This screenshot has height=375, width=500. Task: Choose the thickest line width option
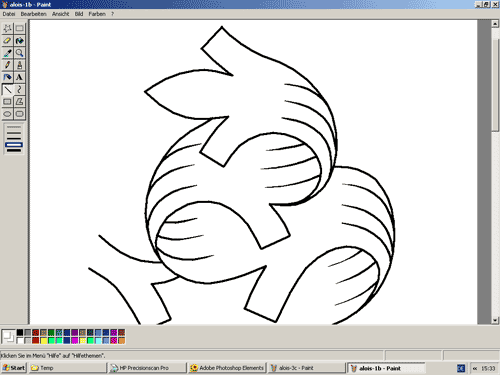tap(14, 151)
